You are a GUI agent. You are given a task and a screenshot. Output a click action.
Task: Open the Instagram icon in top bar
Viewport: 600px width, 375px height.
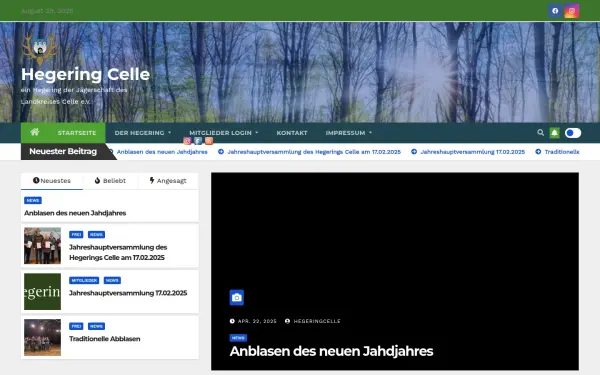tap(572, 11)
